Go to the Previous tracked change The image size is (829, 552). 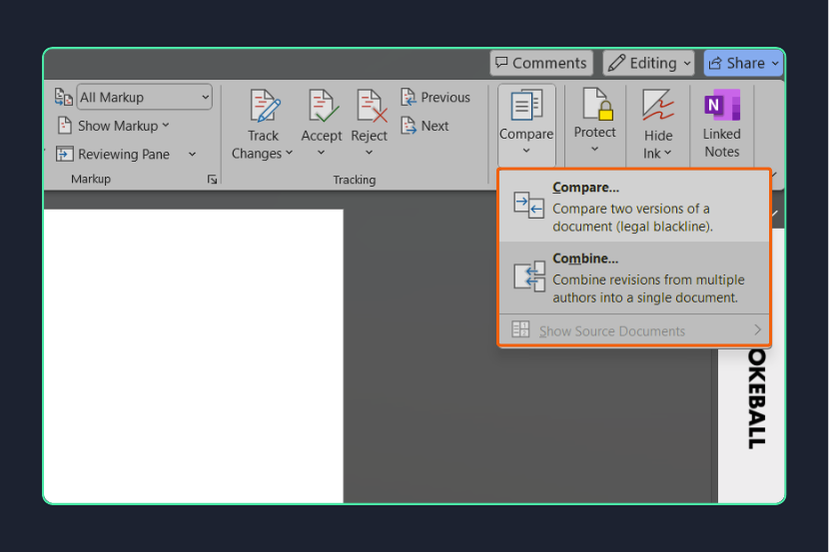pyautogui.click(x=436, y=97)
